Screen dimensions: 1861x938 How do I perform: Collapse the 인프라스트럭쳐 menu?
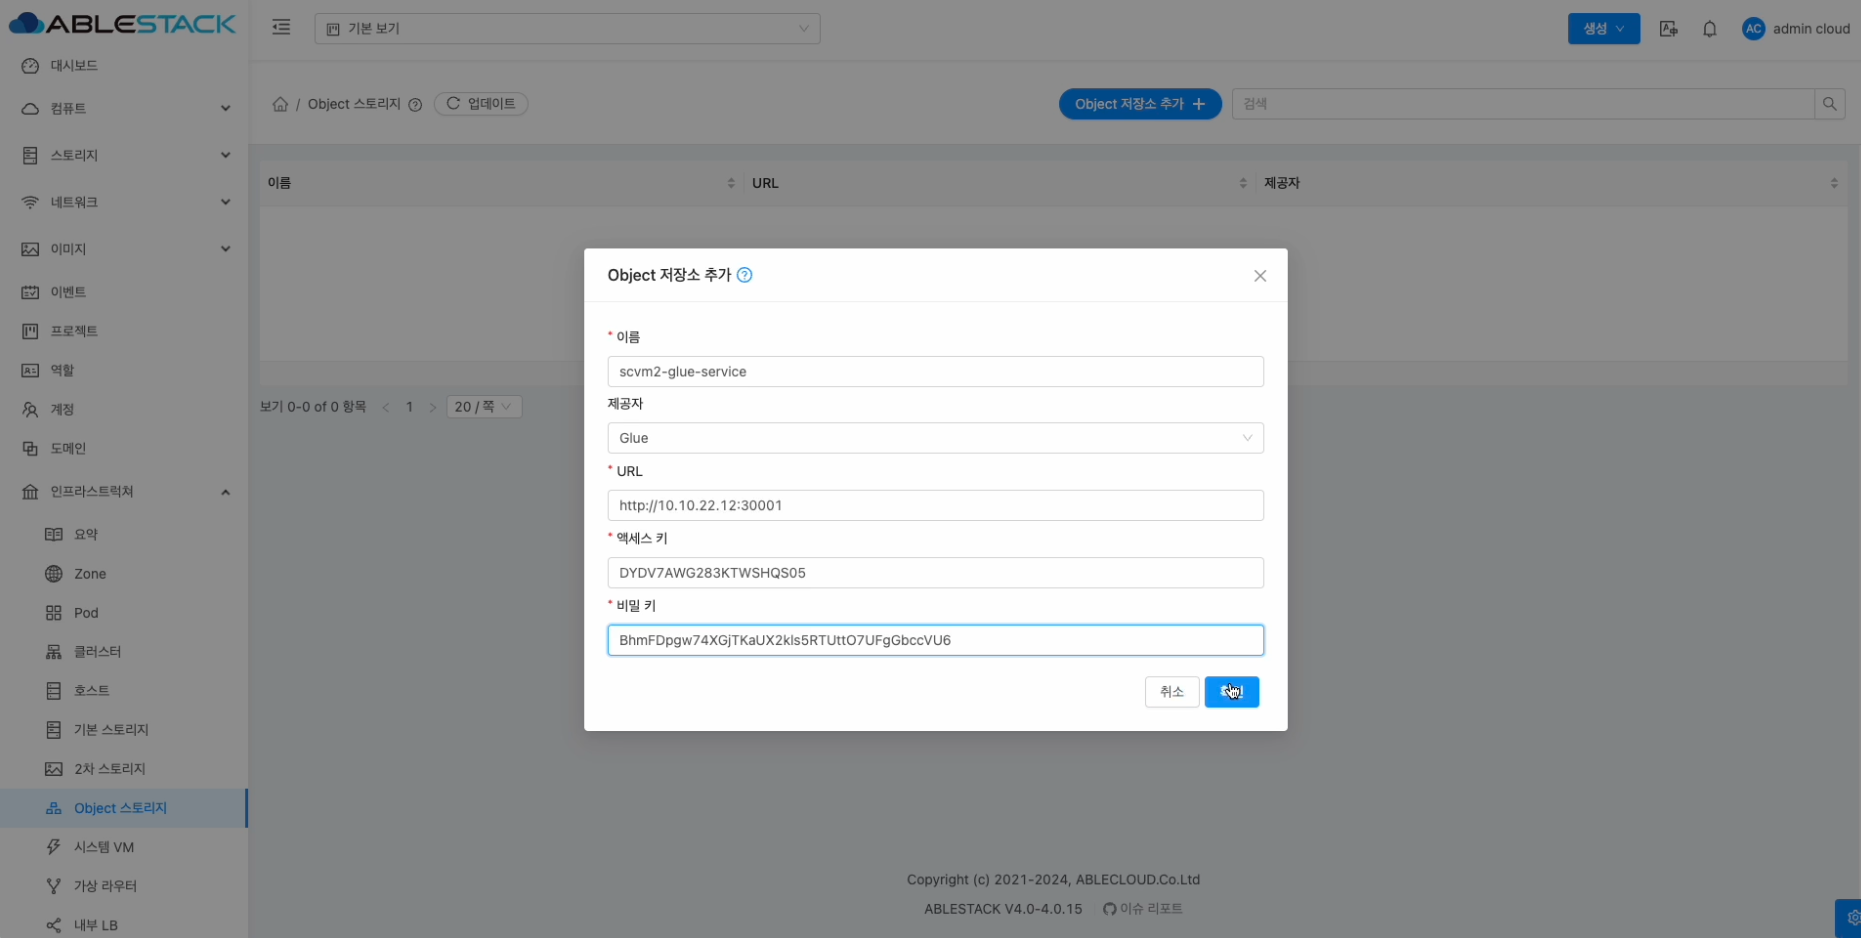pyautogui.click(x=124, y=491)
